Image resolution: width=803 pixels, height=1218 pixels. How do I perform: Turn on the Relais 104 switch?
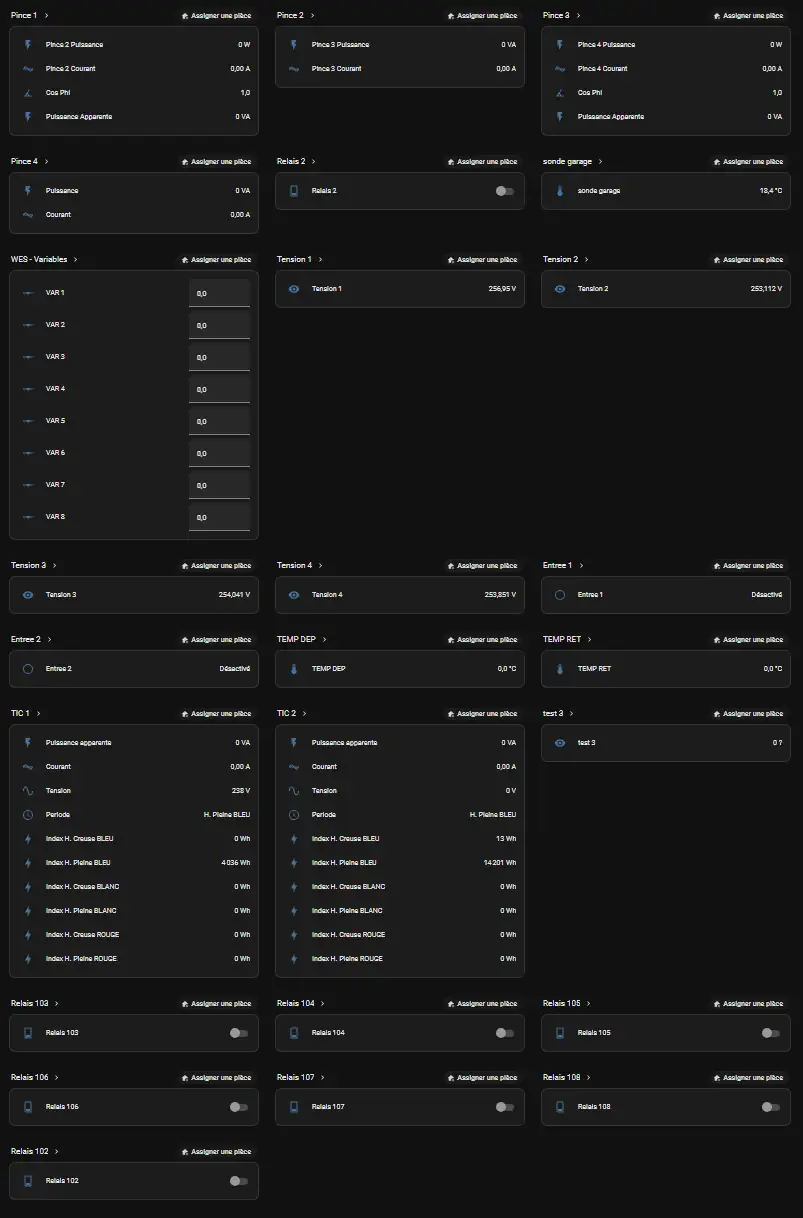[505, 1033]
